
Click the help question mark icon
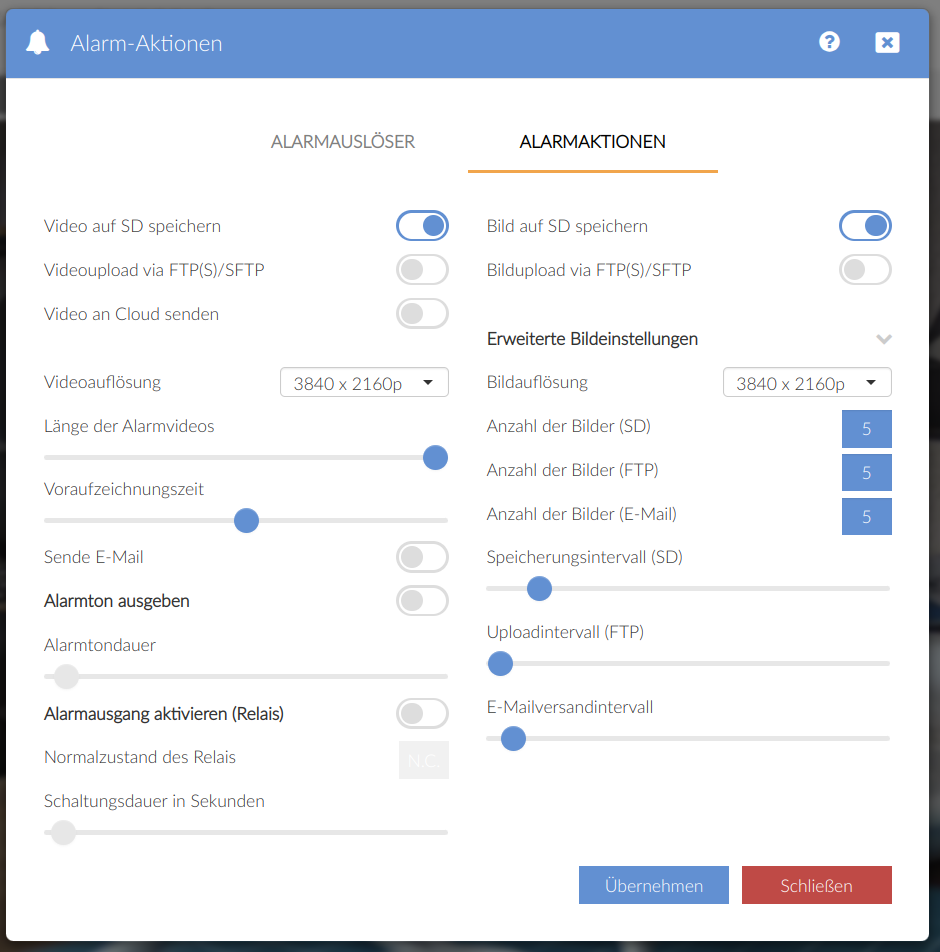tap(829, 42)
